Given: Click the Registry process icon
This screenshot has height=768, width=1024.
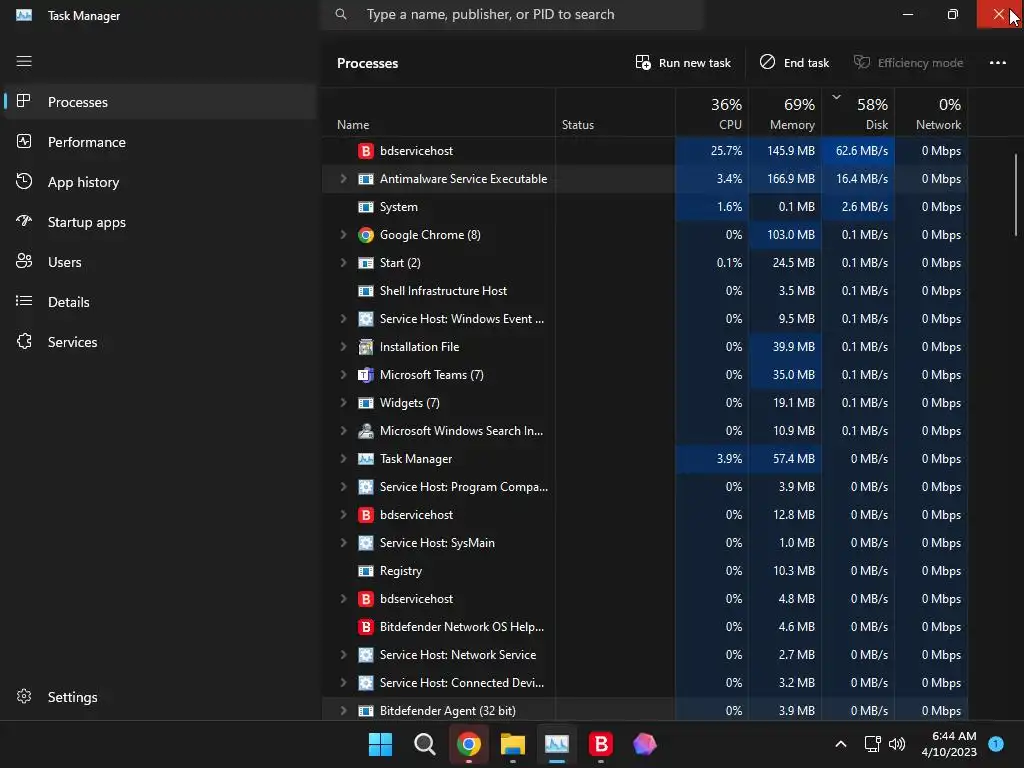Looking at the screenshot, I should pyautogui.click(x=366, y=571).
